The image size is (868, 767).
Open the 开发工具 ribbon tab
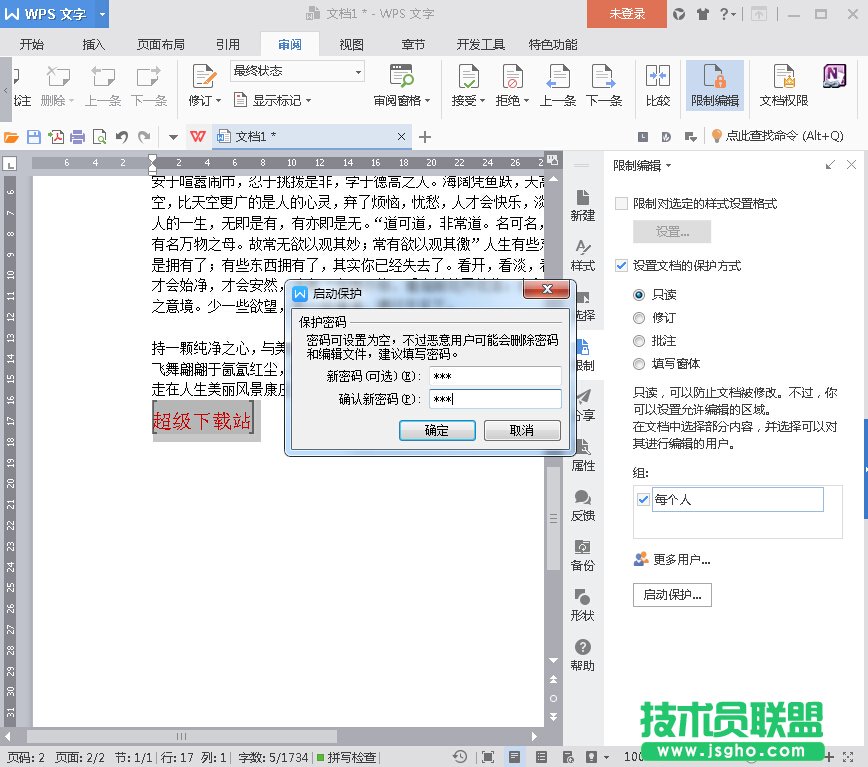coord(480,44)
